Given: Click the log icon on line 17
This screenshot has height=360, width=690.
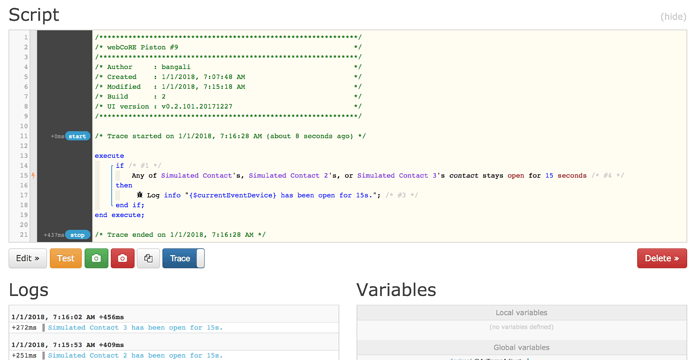Looking at the screenshot, I should [139, 195].
